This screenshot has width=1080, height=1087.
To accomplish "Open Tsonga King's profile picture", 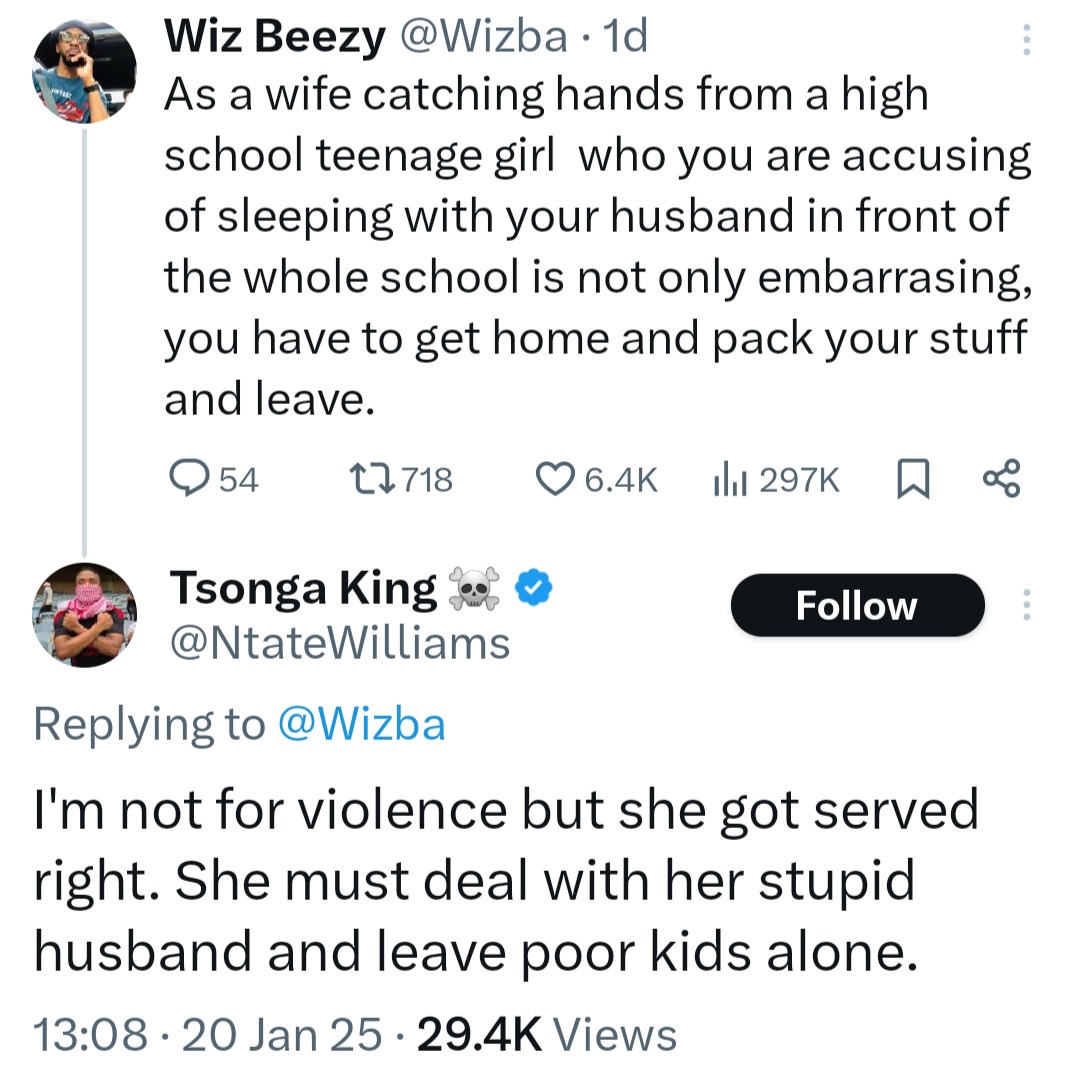I will point(84,614).
